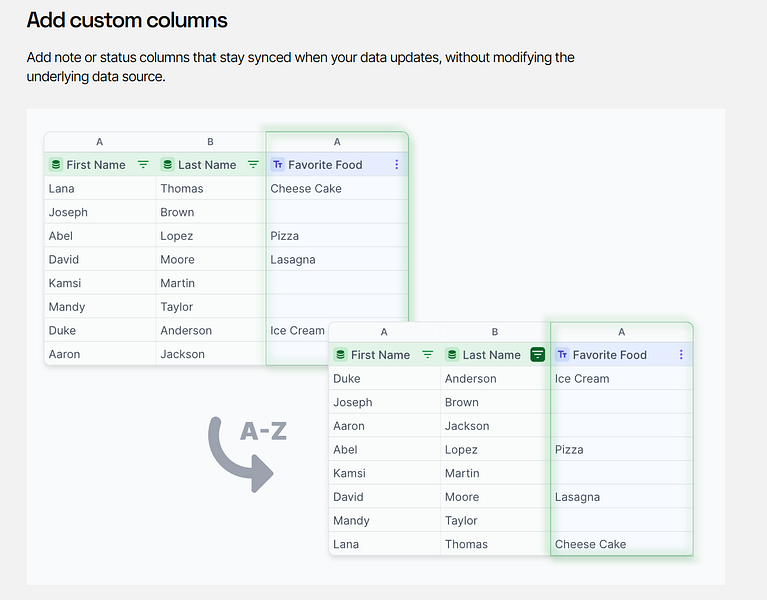Click column letter A above First Name in upper table
This screenshot has height=600, width=767.
click(x=99, y=142)
